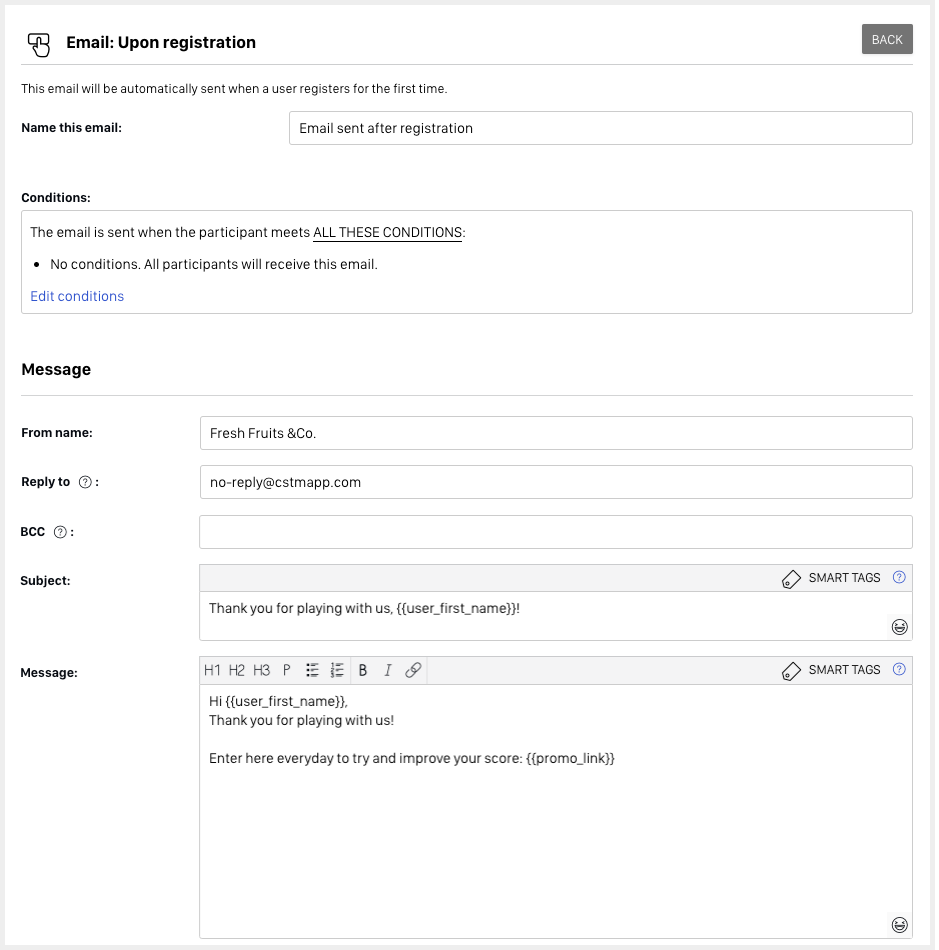The width and height of the screenshot is (939, 950).
Task: Insert a bulleted list in message
Action: tap(312, 670)
